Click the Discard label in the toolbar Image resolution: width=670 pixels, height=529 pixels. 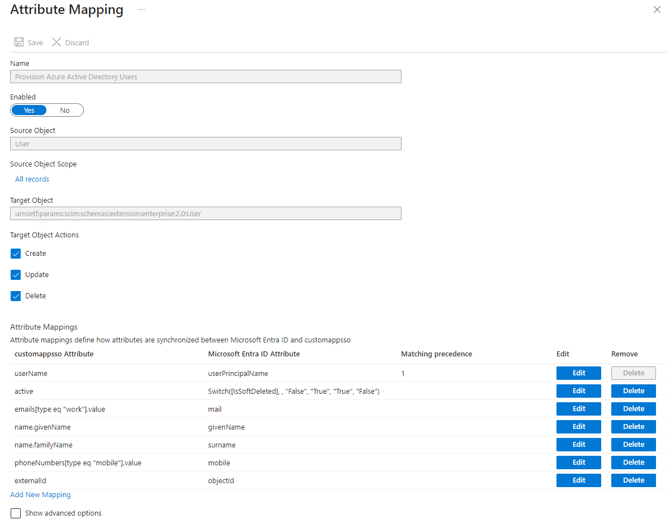[77, 43]
